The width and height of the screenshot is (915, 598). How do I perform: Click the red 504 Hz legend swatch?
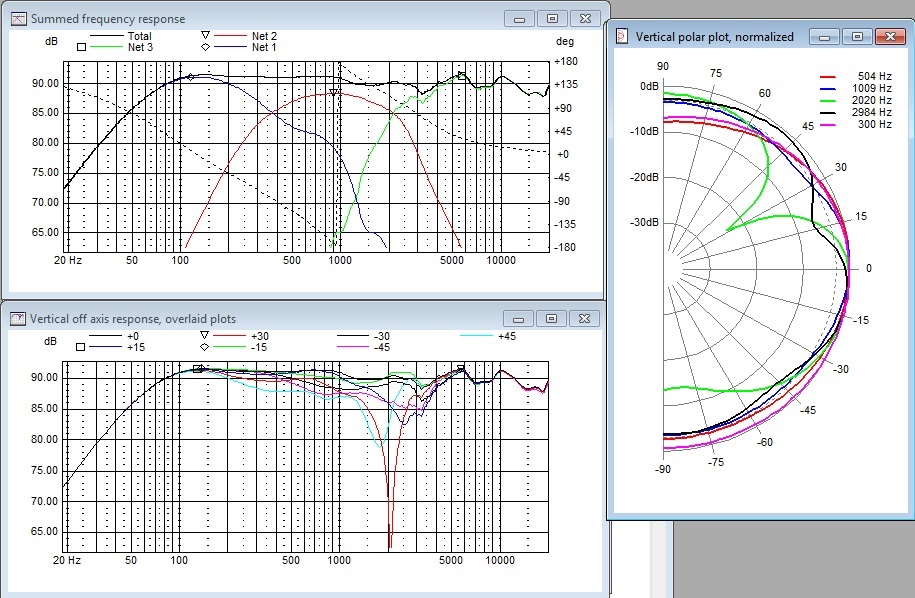point(827,76)
